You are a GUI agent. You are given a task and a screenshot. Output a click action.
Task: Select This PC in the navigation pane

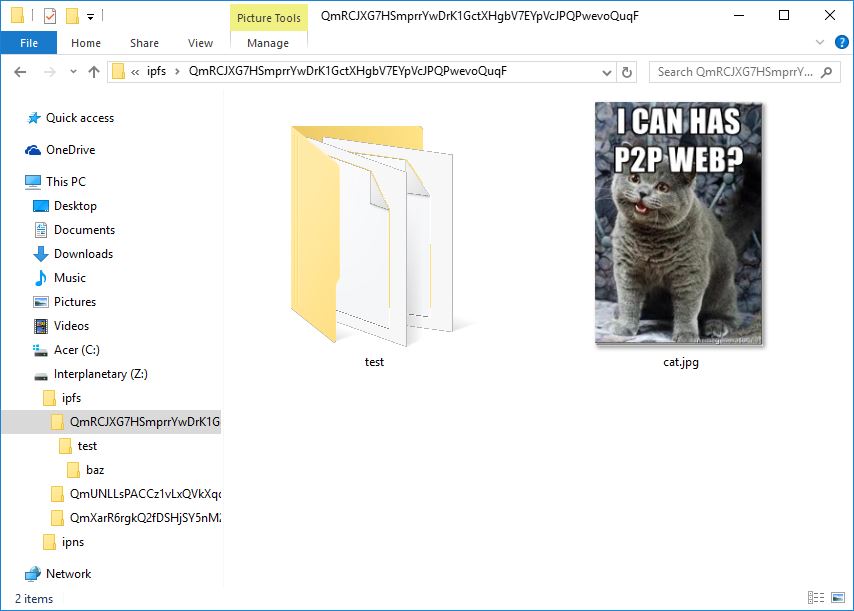(56, 181)
